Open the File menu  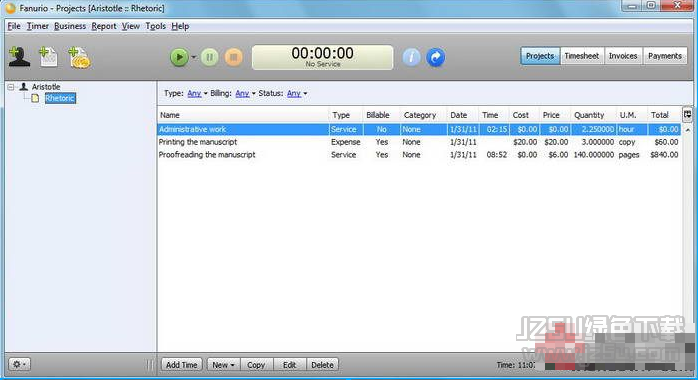pos(14,26)
